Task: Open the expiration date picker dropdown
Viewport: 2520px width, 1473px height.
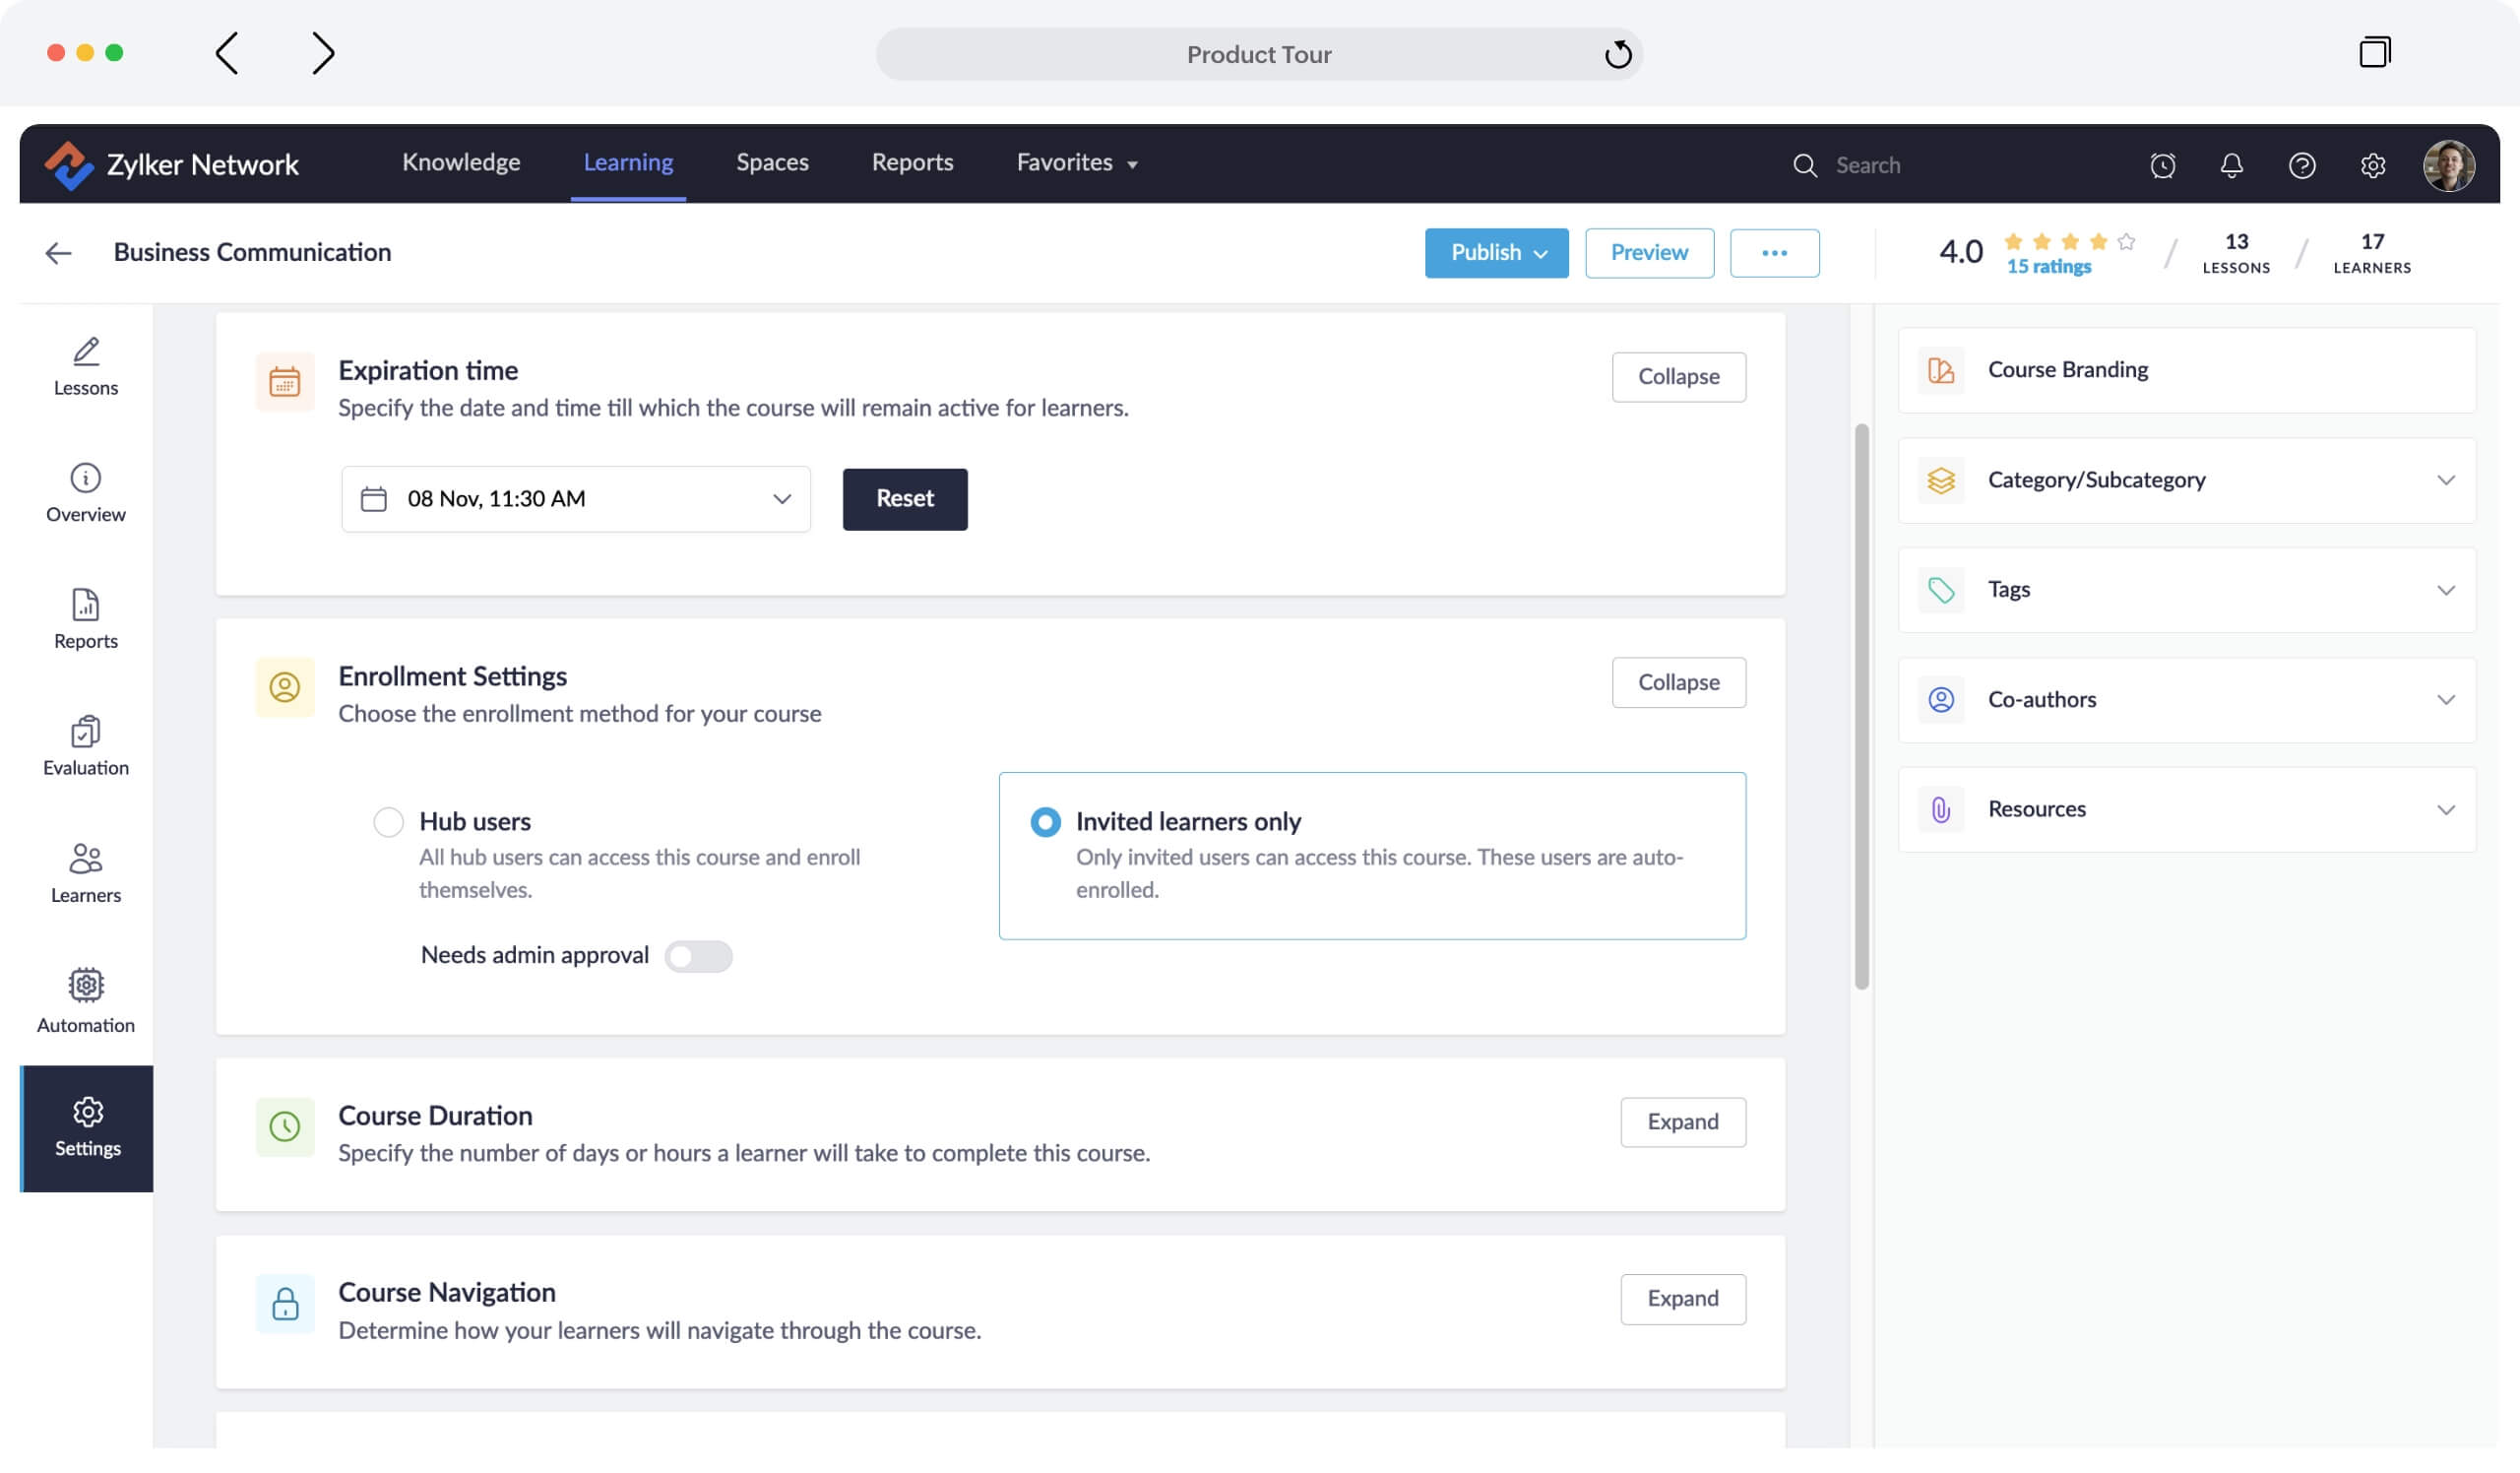Action: pos(781,499)
